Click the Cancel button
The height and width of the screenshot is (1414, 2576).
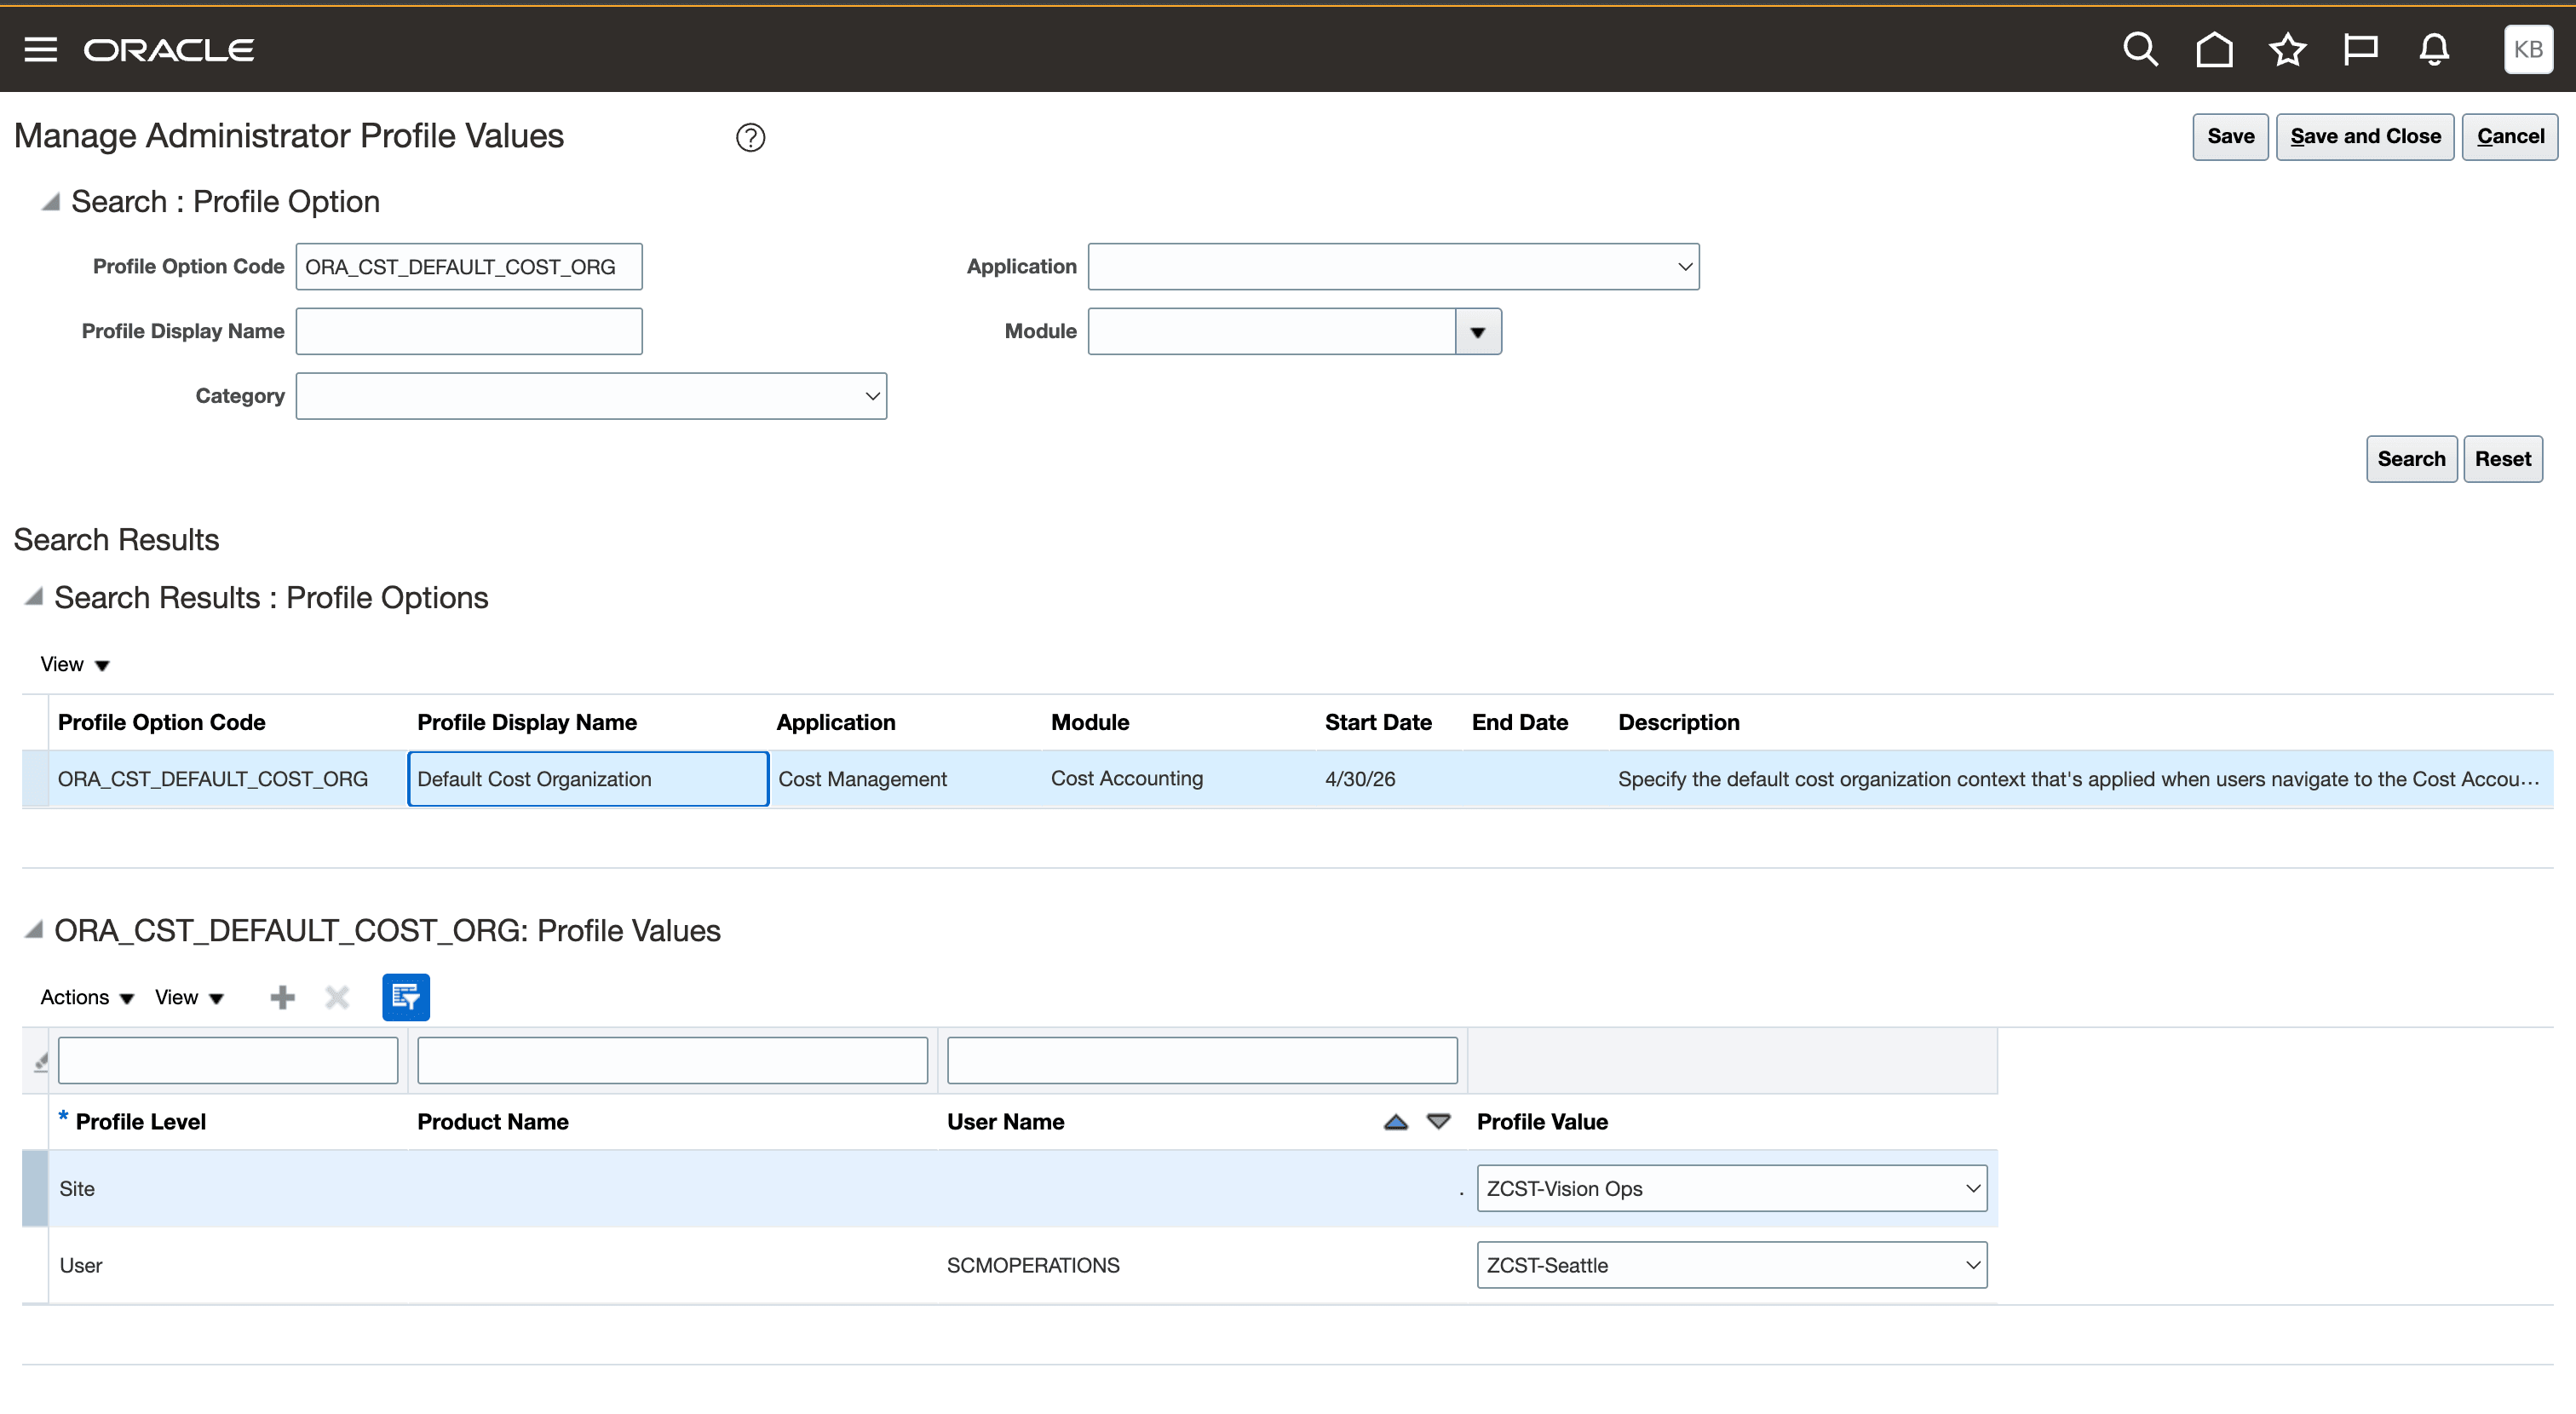tap(2509, 137)
